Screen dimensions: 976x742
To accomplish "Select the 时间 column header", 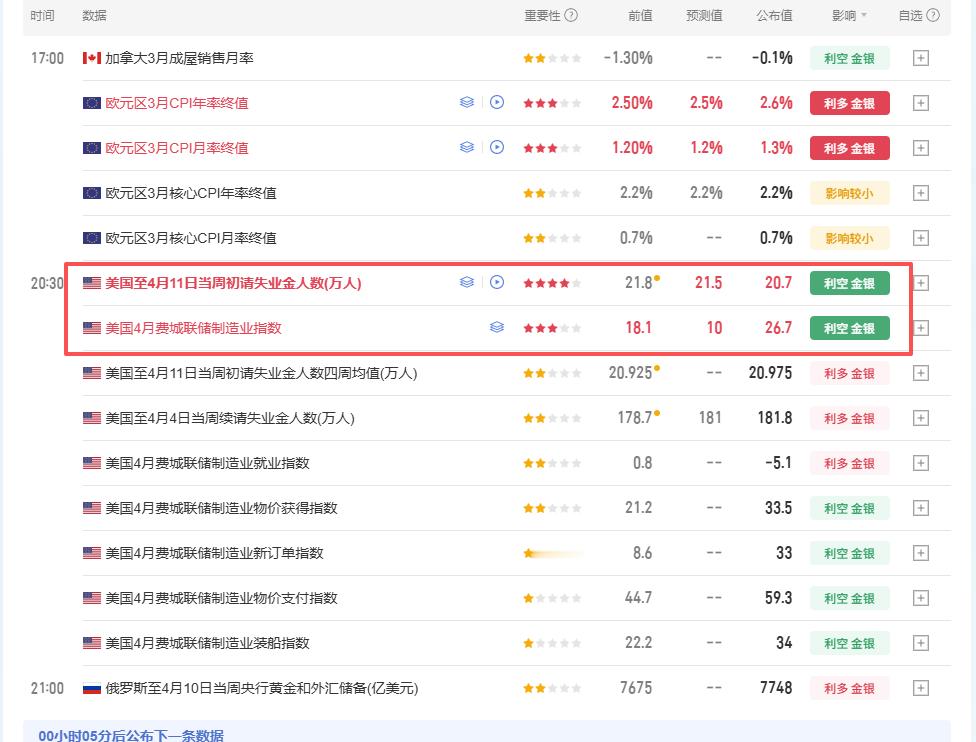I will click(42, 16).
